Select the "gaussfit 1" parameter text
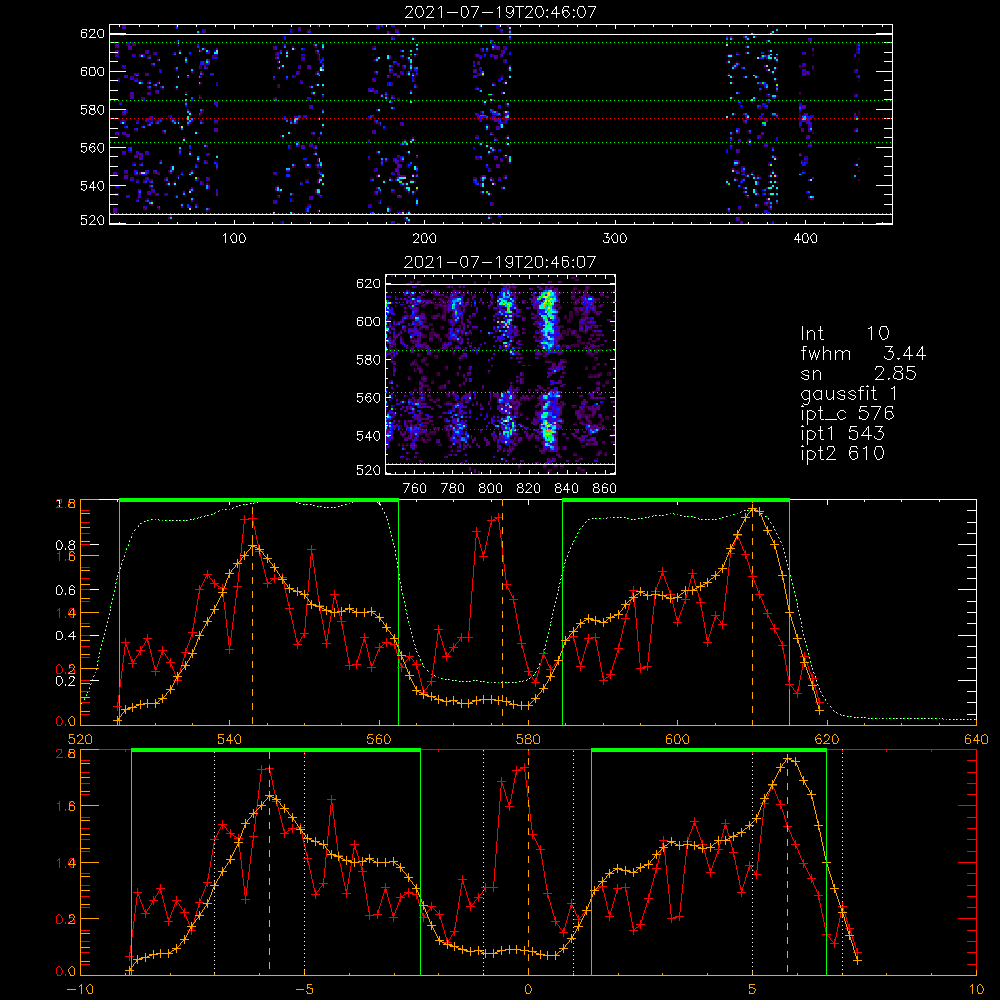Image resolution: width=1000 pixels, height=1000 pixels. click(x=849, y=393)
